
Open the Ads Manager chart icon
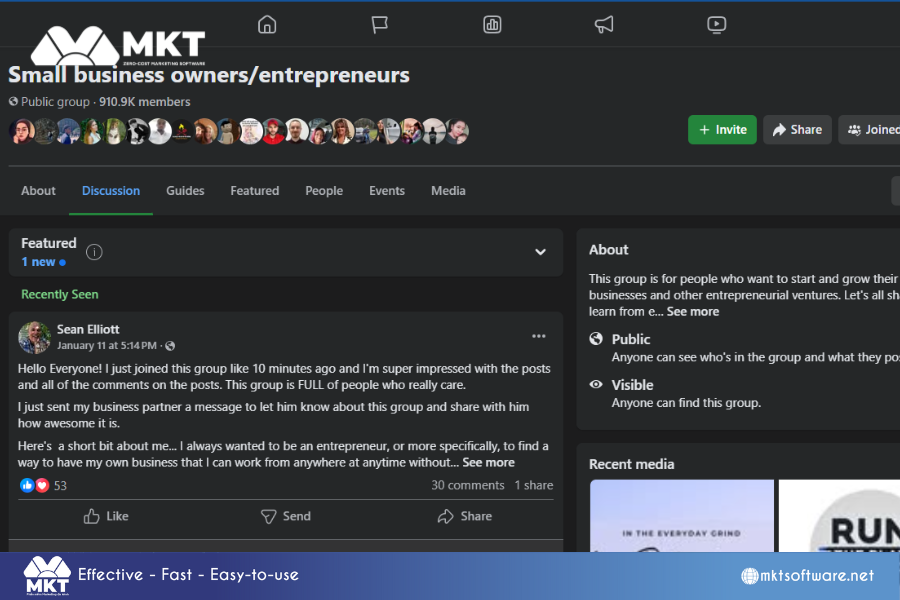[492, 24]
